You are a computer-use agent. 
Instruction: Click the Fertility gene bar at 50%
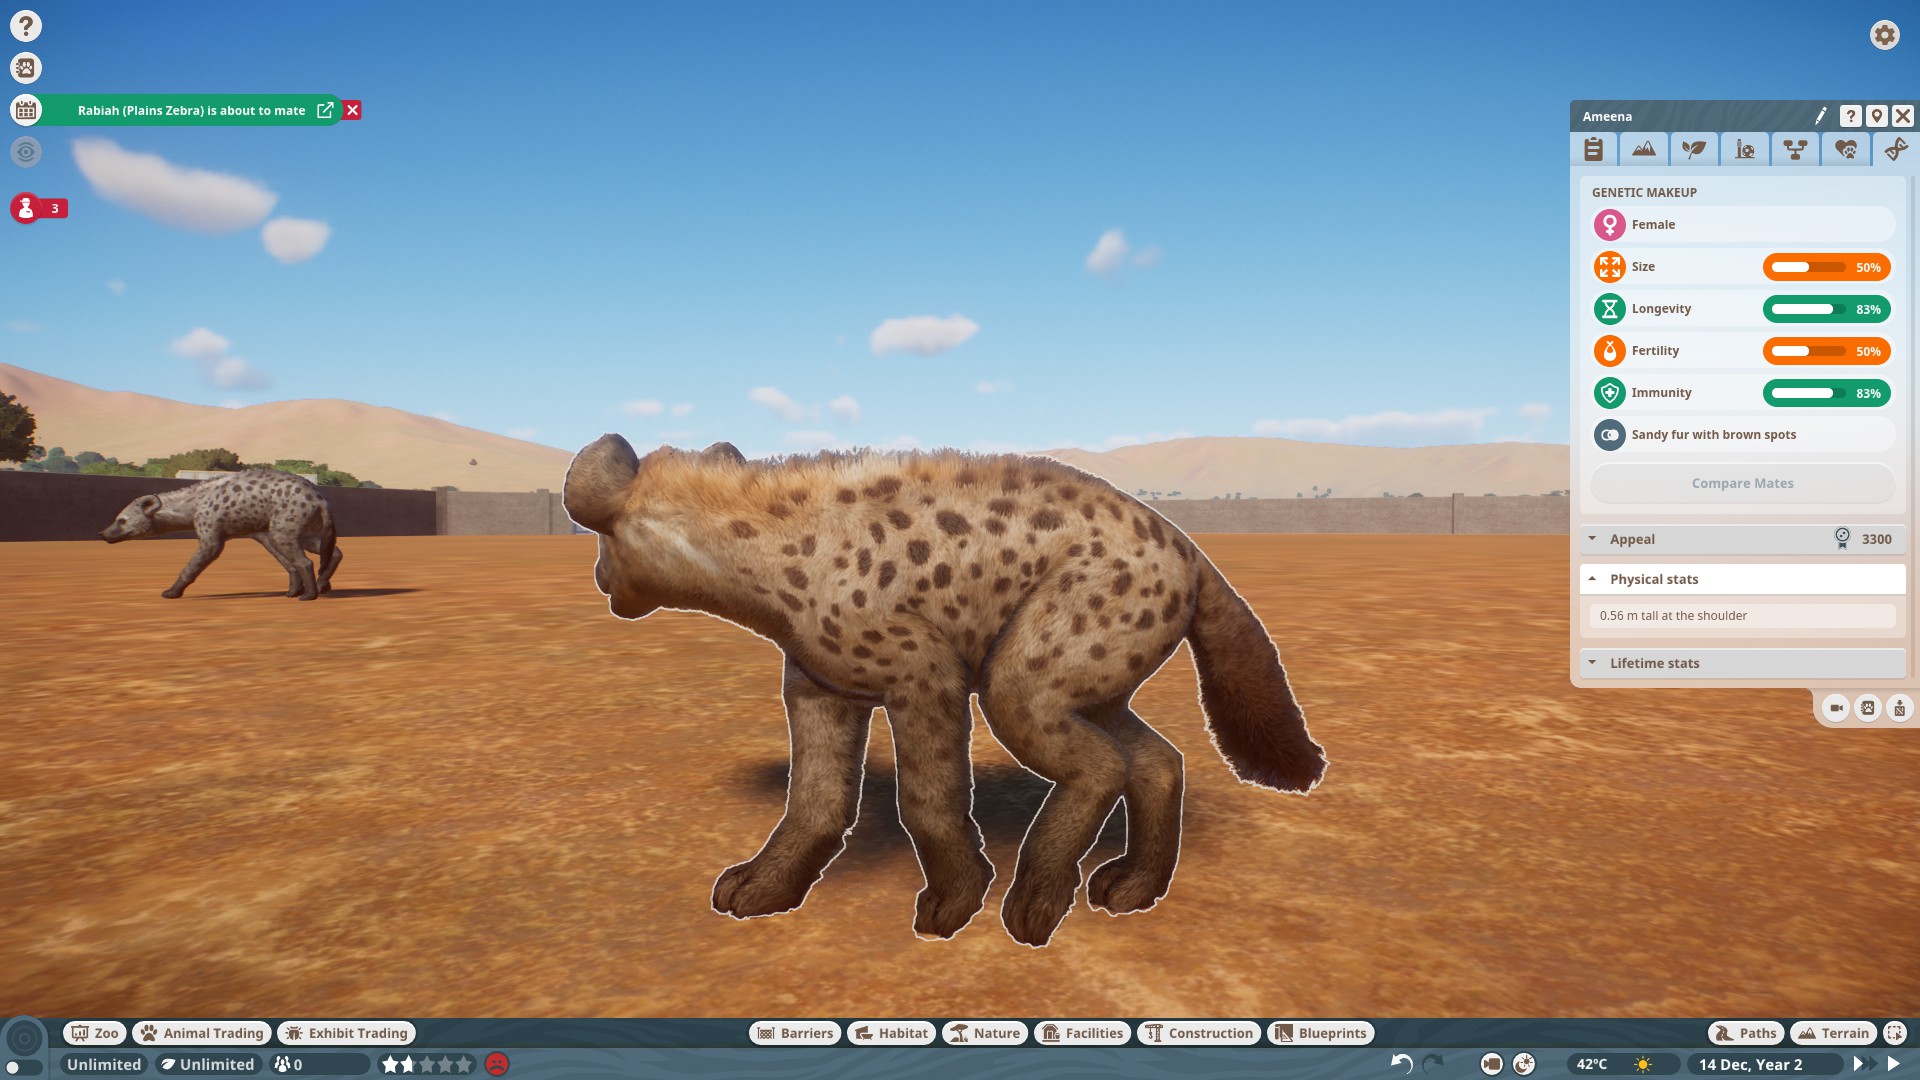point(1826,351)
